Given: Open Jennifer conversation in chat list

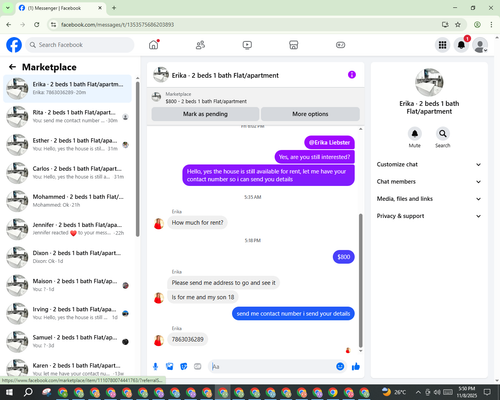Looking at the screenshot, I should (x=68, y=229).
